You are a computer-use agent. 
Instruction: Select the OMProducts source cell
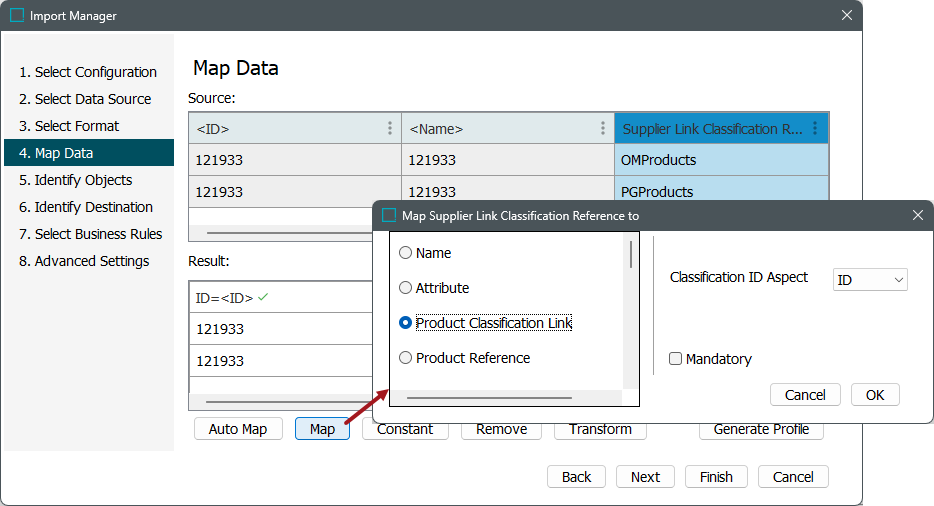[721, 160]
